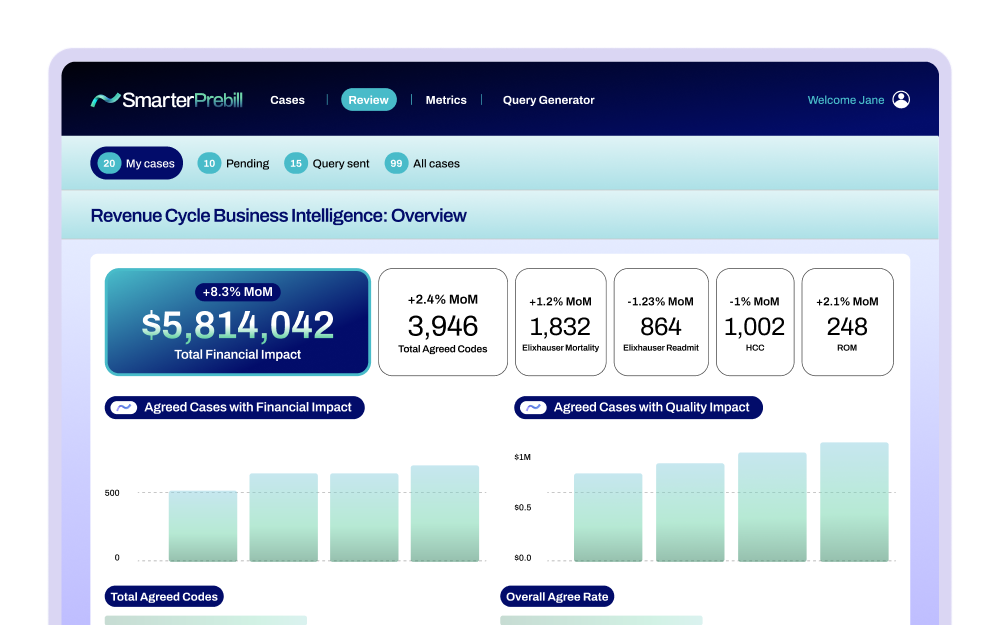Open the ROM 248 card
Viewport: 1000px width, 625px height.
point(848,322)
